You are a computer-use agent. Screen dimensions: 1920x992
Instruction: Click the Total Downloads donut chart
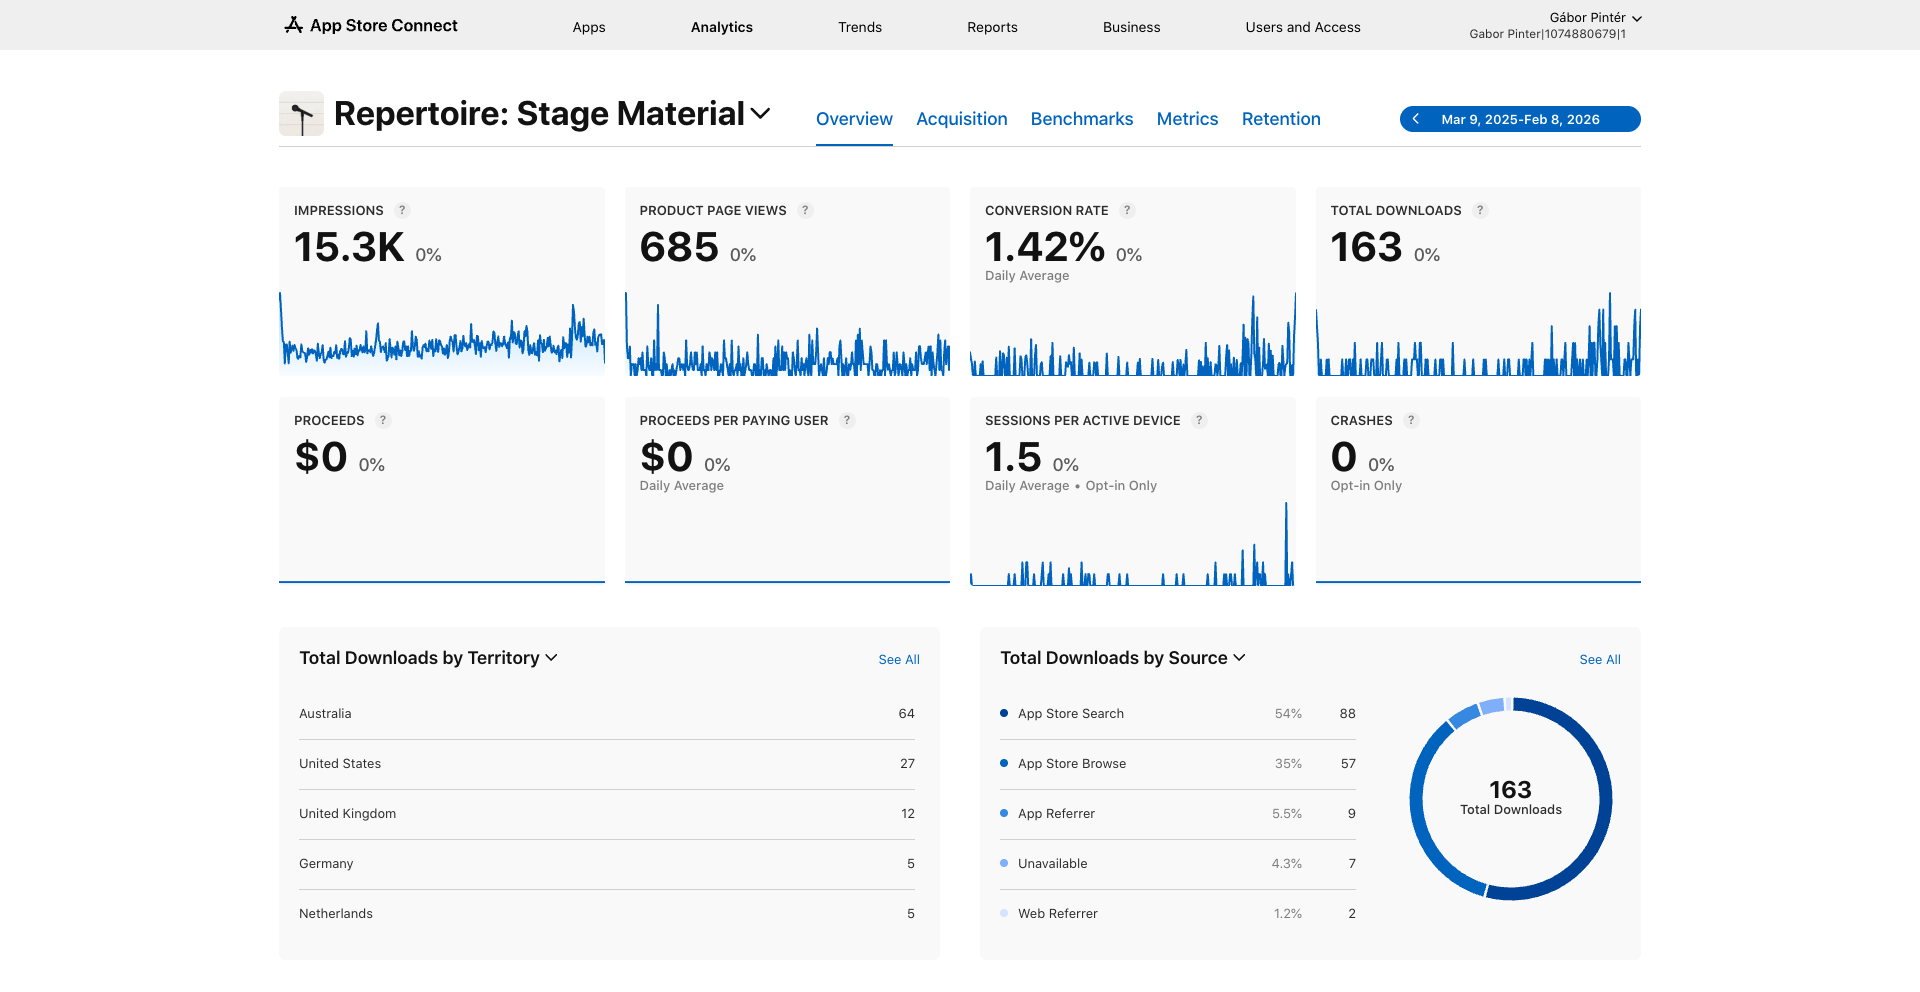[1510, 799]
